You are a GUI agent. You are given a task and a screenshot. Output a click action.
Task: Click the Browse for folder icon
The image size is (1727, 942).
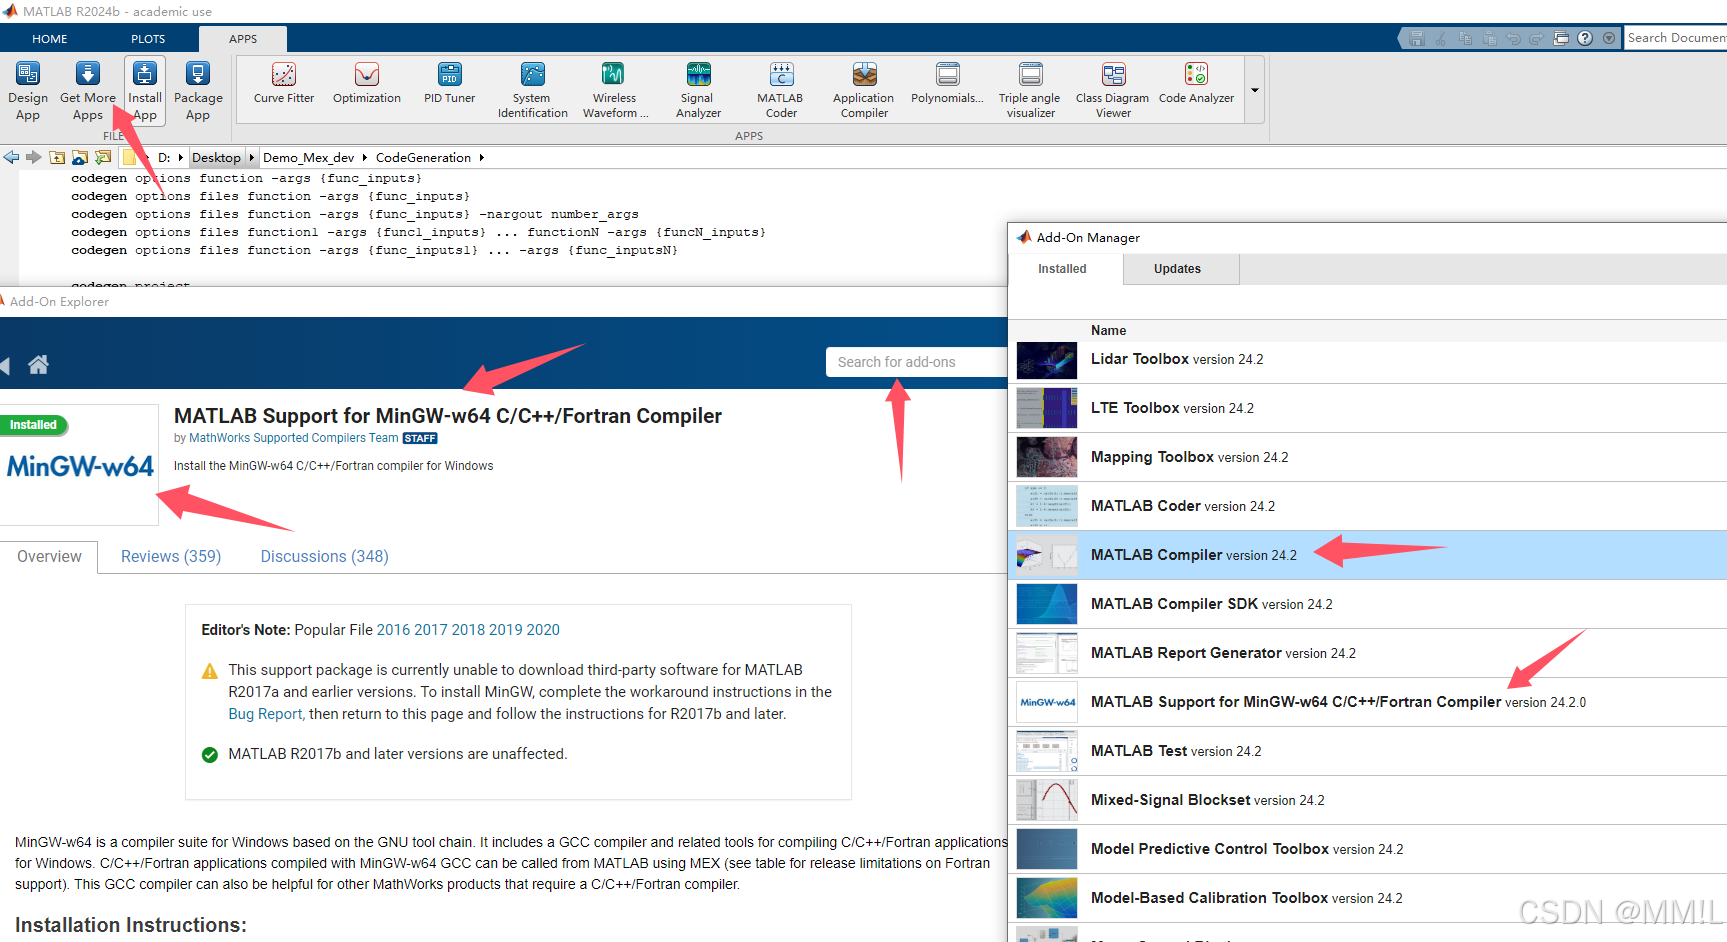pos(80,157)
